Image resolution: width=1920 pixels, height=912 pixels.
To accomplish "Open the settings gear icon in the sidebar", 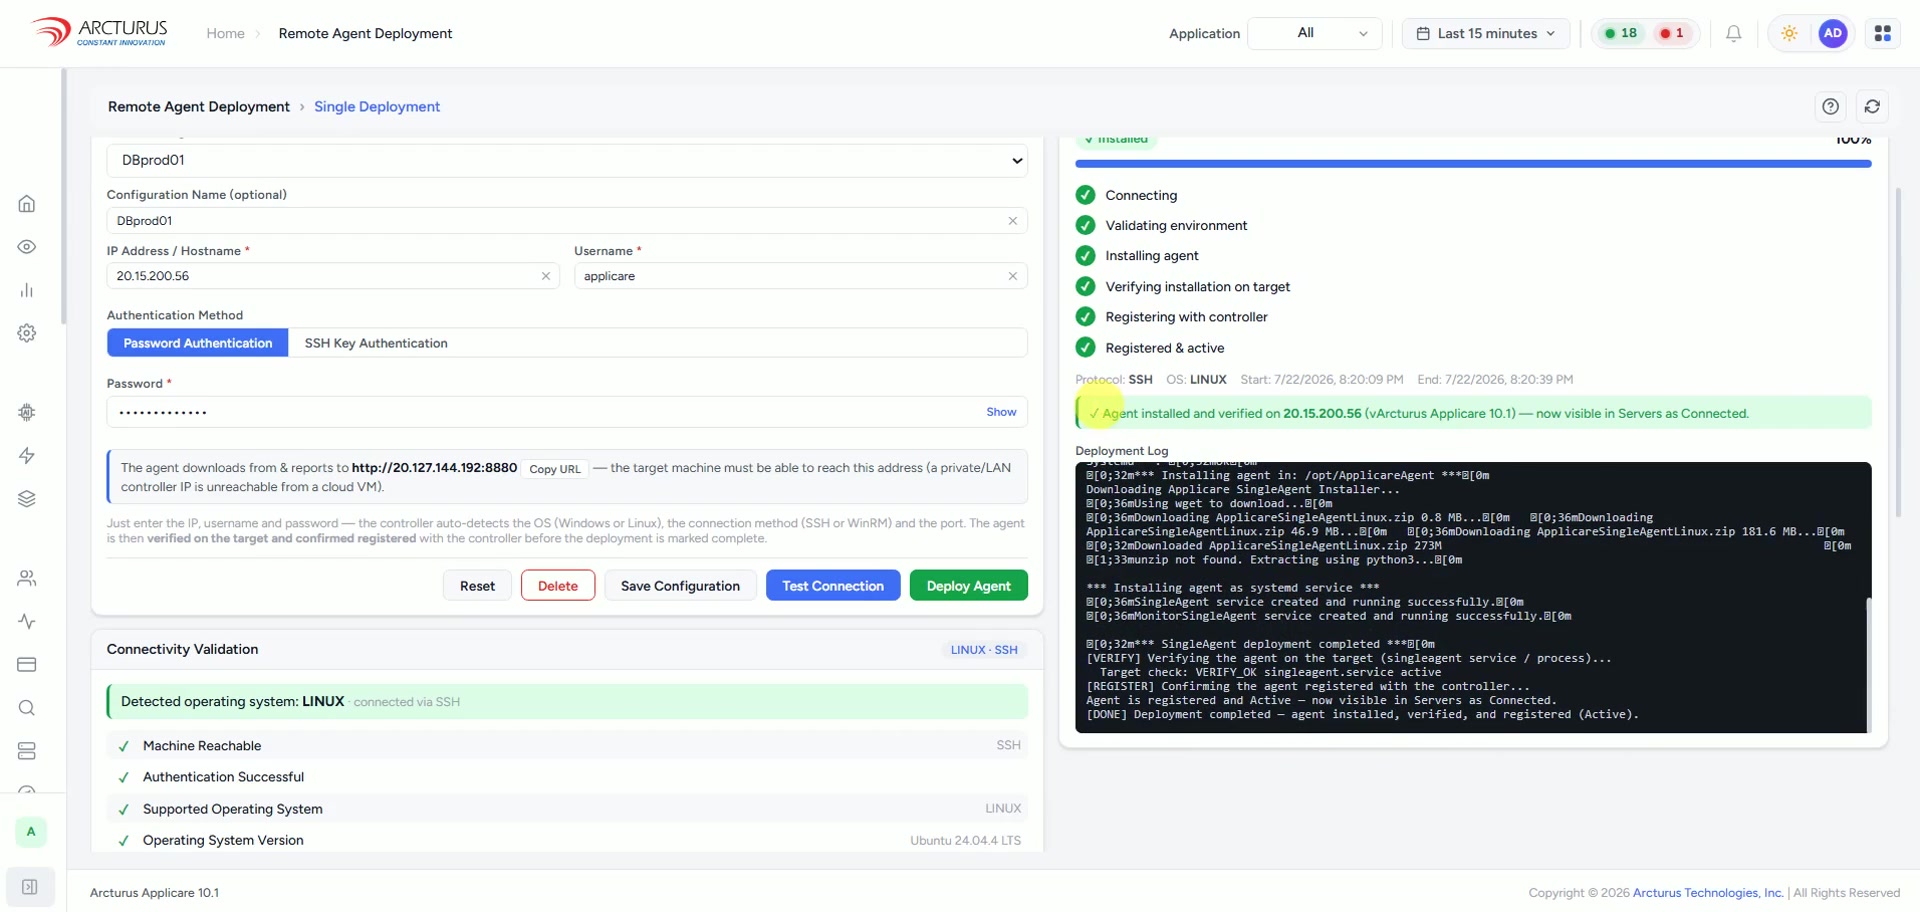I will click(27, 333).
